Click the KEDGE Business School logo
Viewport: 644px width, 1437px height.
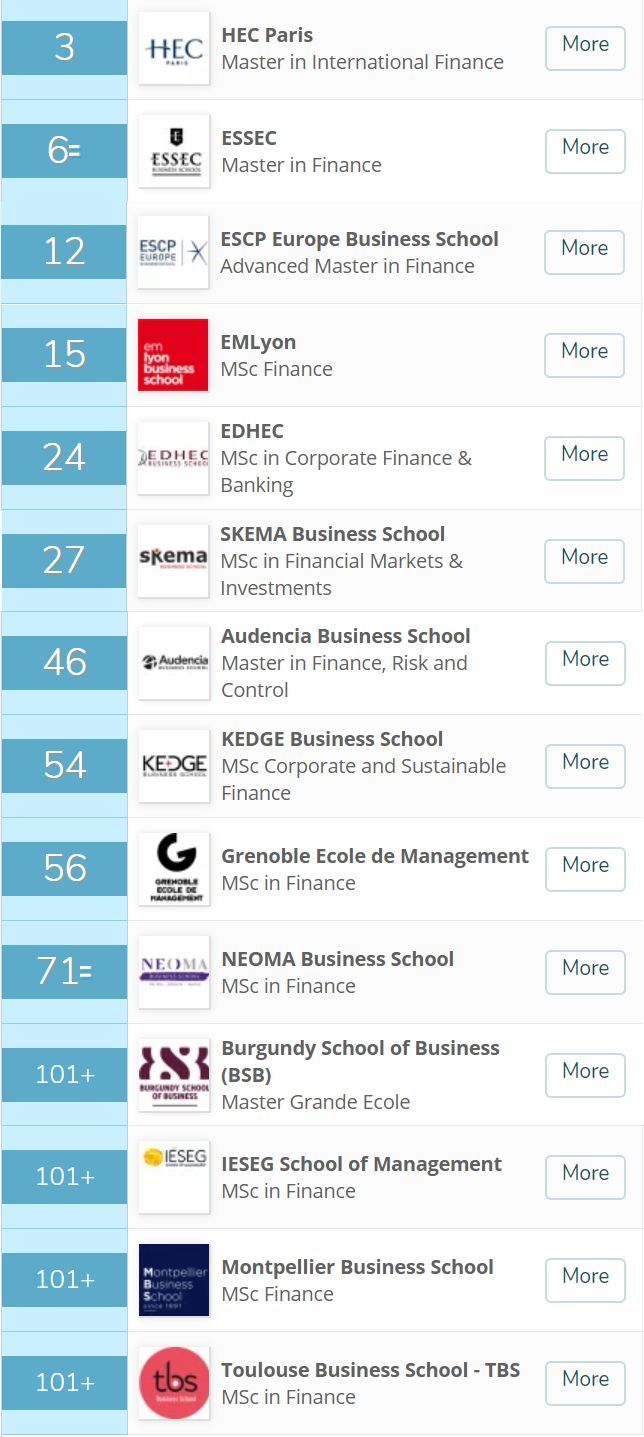174,766
